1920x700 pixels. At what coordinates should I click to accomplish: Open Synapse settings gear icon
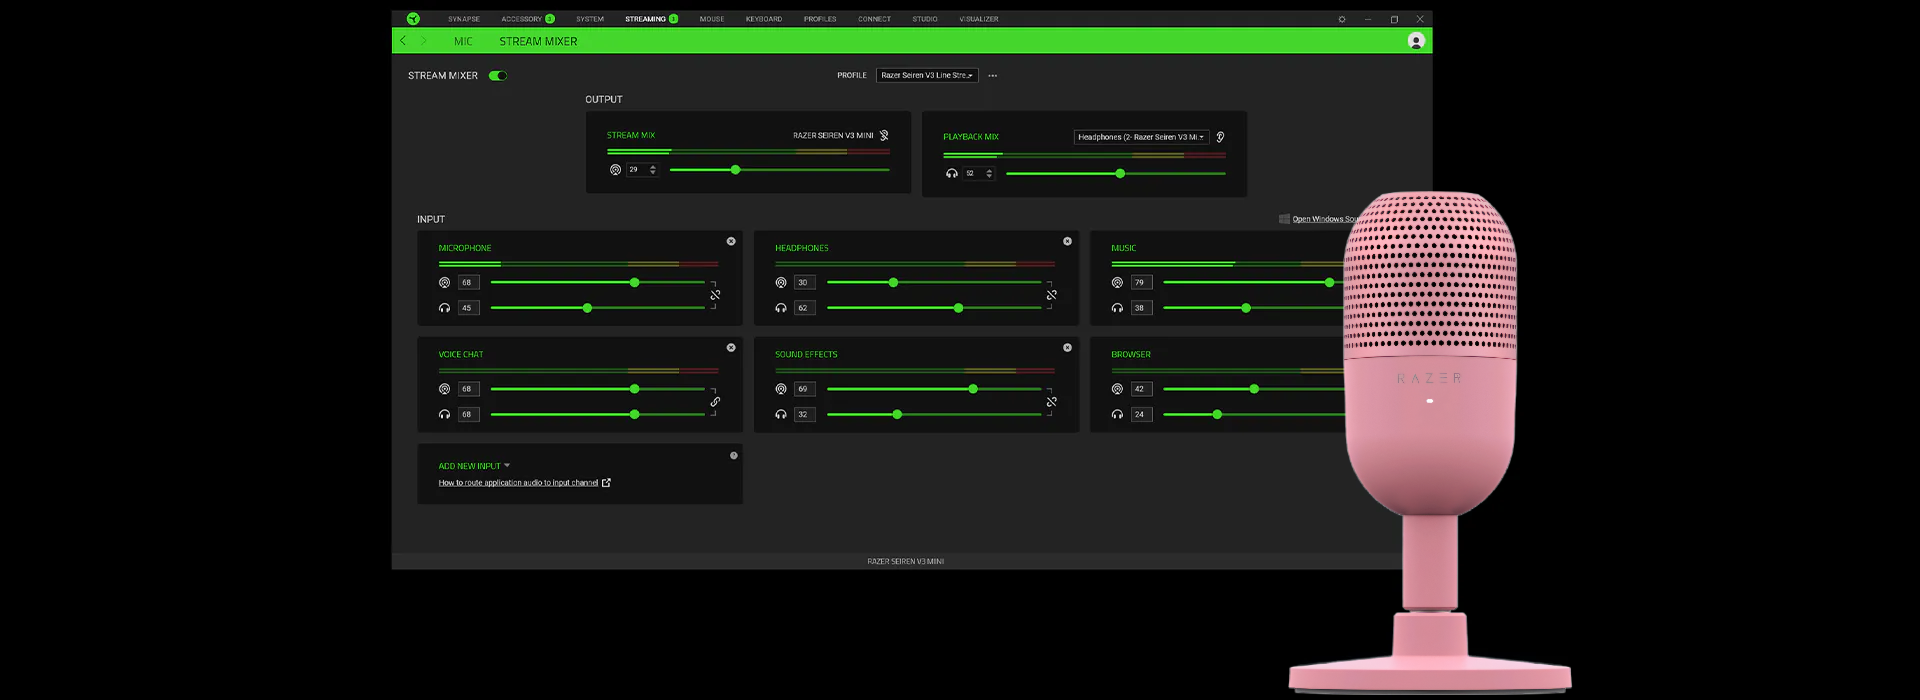[x=1342, y=19]
